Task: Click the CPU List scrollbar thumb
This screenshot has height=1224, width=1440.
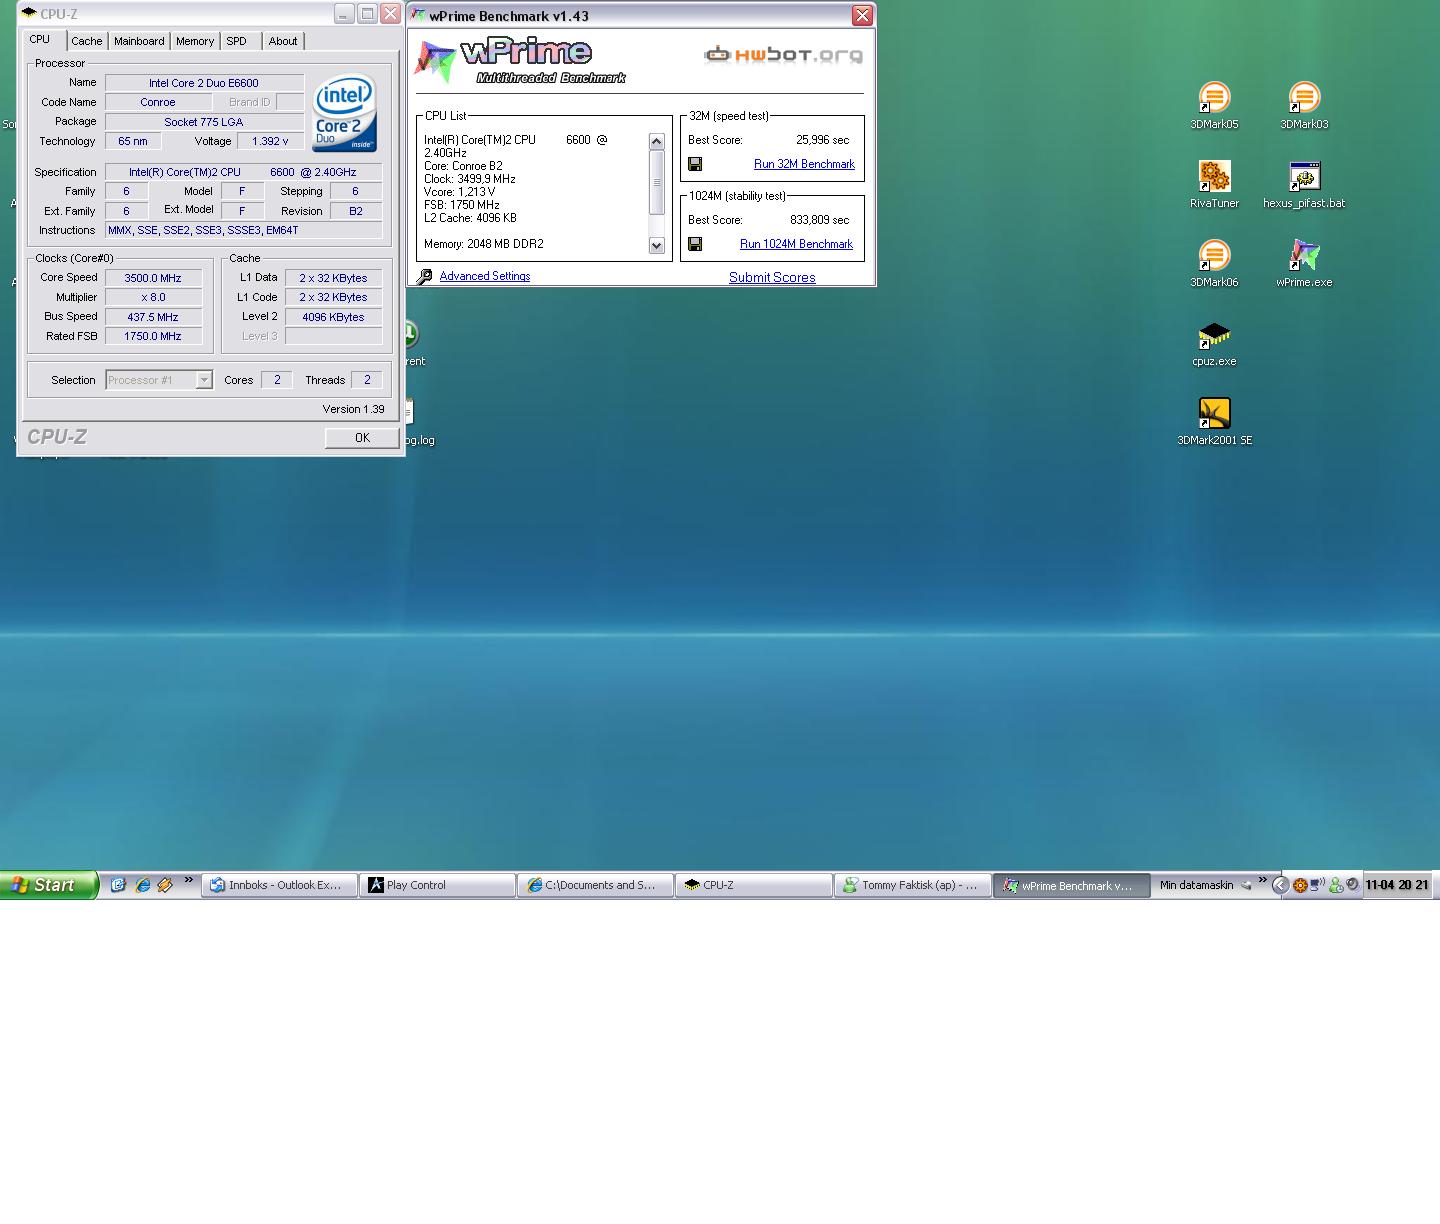Action: coord(657,182)
